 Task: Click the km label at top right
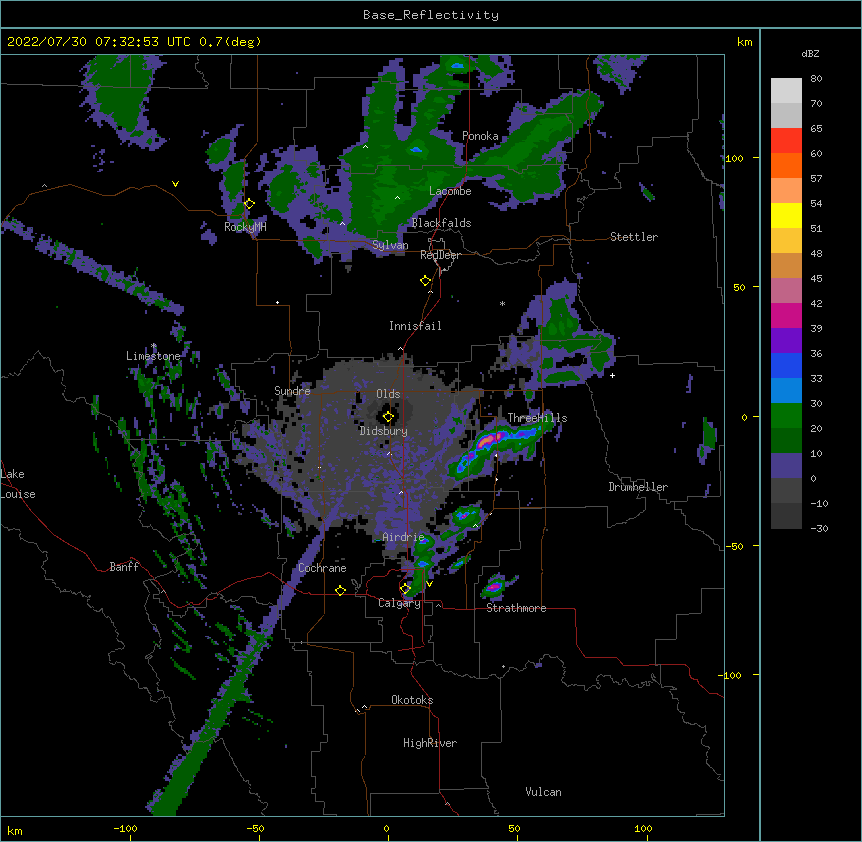click(744, 42)
